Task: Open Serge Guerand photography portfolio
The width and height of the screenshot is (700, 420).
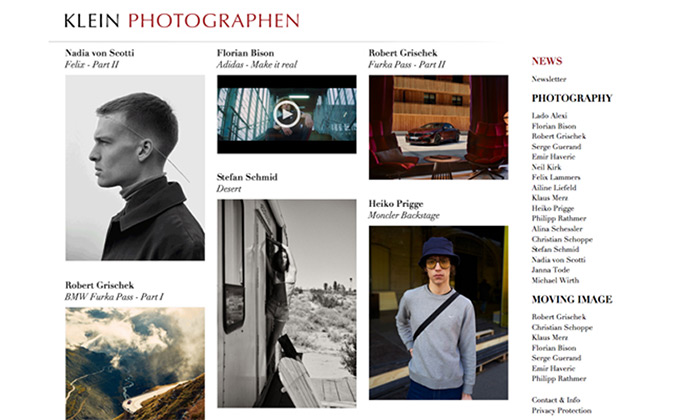Action: click(556, 146)
